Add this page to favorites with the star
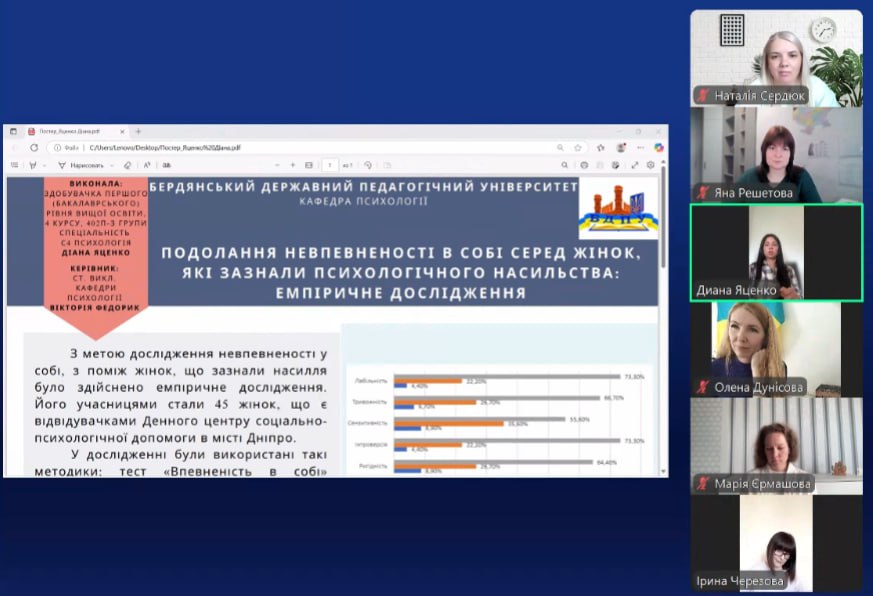The width and height of the screenshot is (873, 596). pos(578,148)
